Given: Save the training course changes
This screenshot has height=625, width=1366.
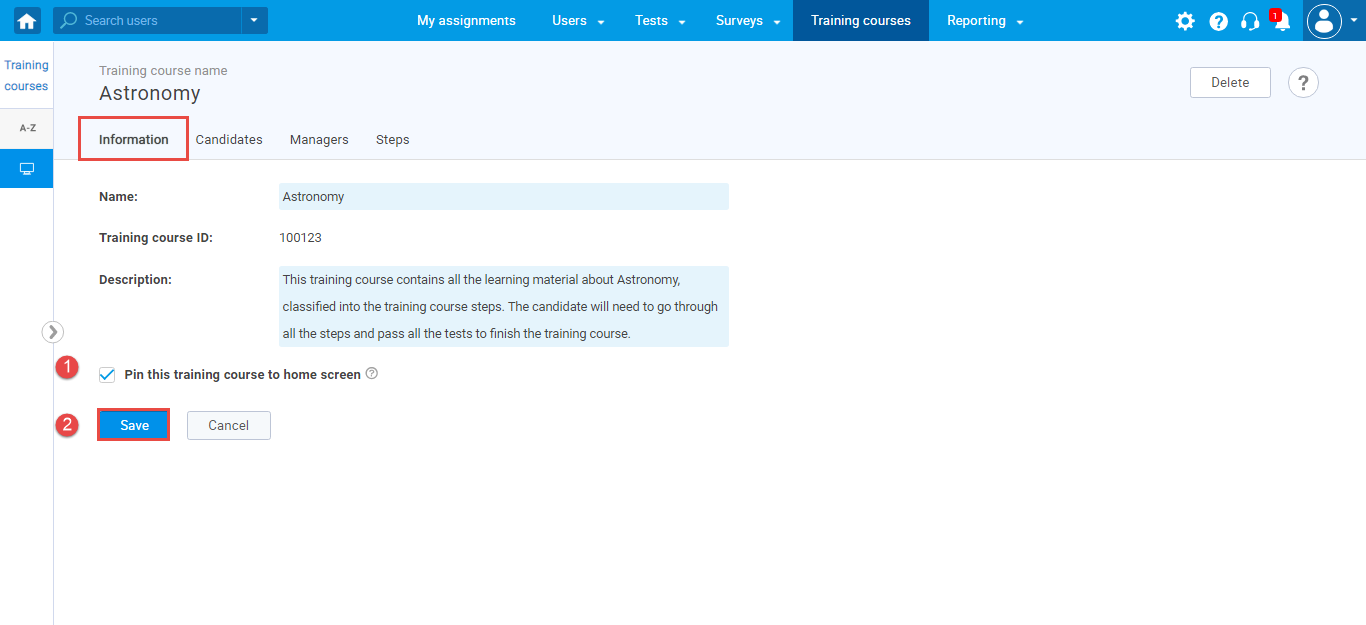Looking at the screenshot, I should (134, 425).
